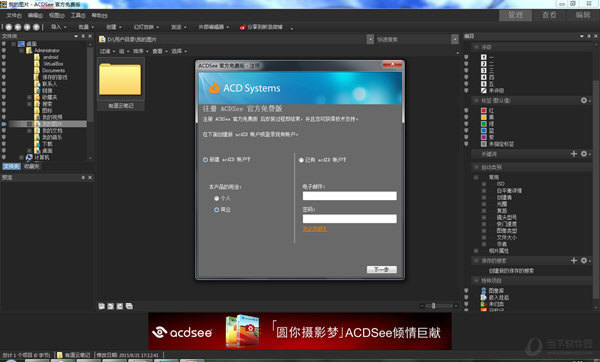
Task: Close the 预览 (Preview) pane
Action: [90, 178]
